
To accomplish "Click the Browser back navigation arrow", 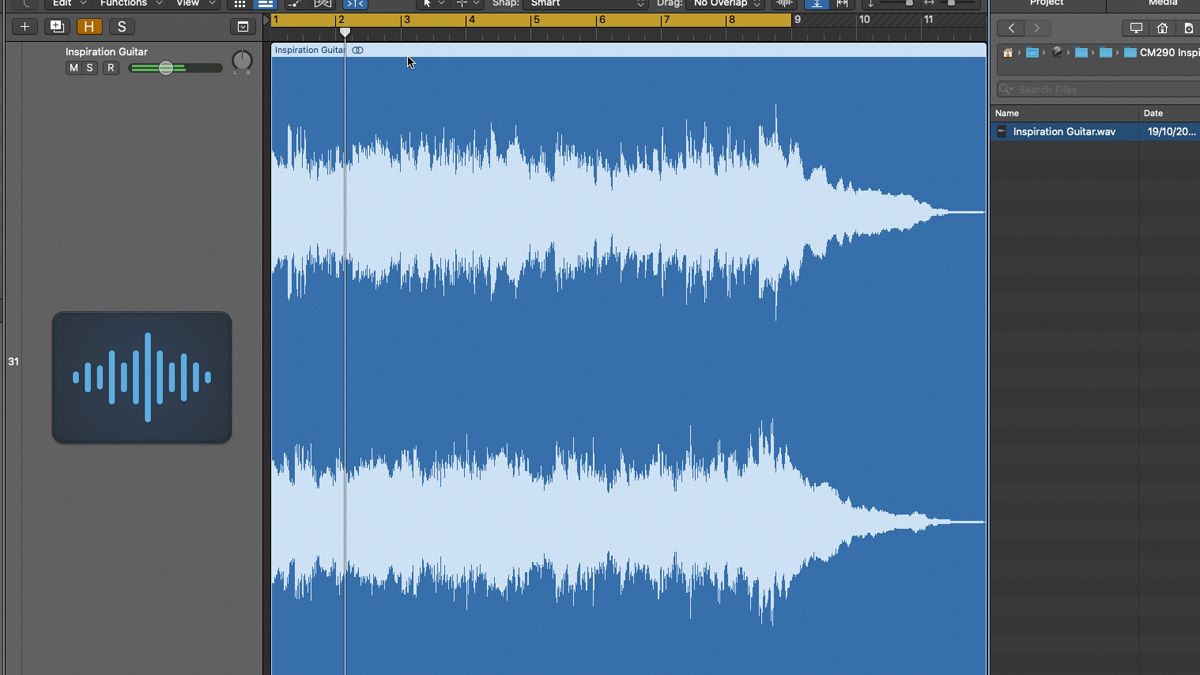I will tap(1011, 28).
